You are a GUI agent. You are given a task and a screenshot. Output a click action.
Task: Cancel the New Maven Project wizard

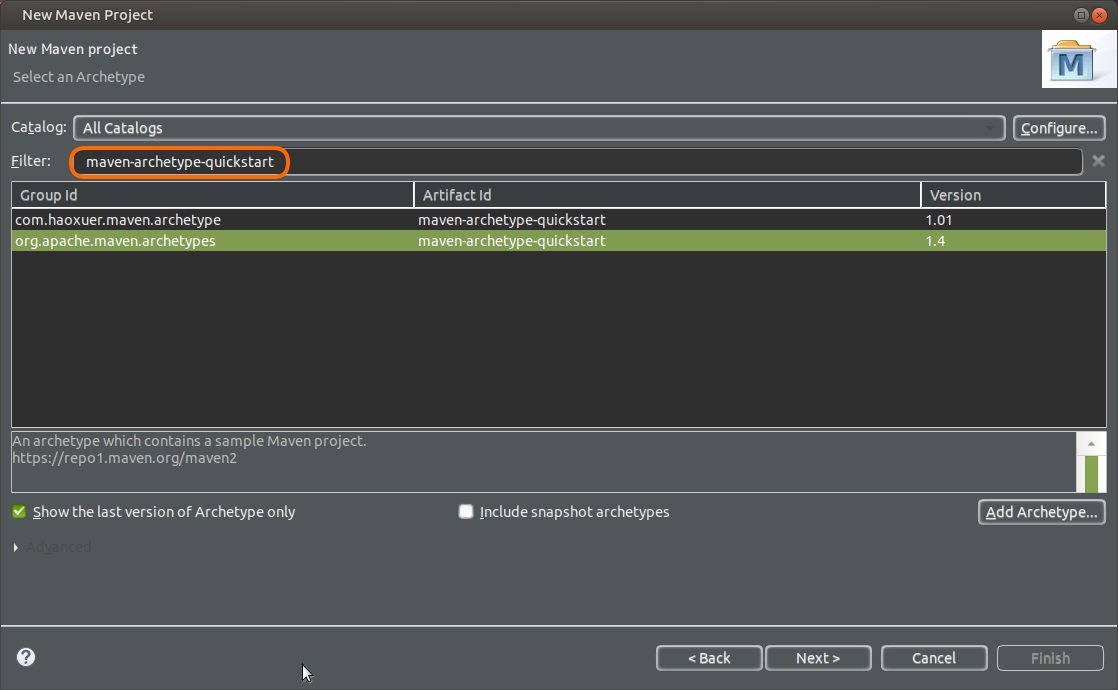pyautogui.click(x=934, y=658)
